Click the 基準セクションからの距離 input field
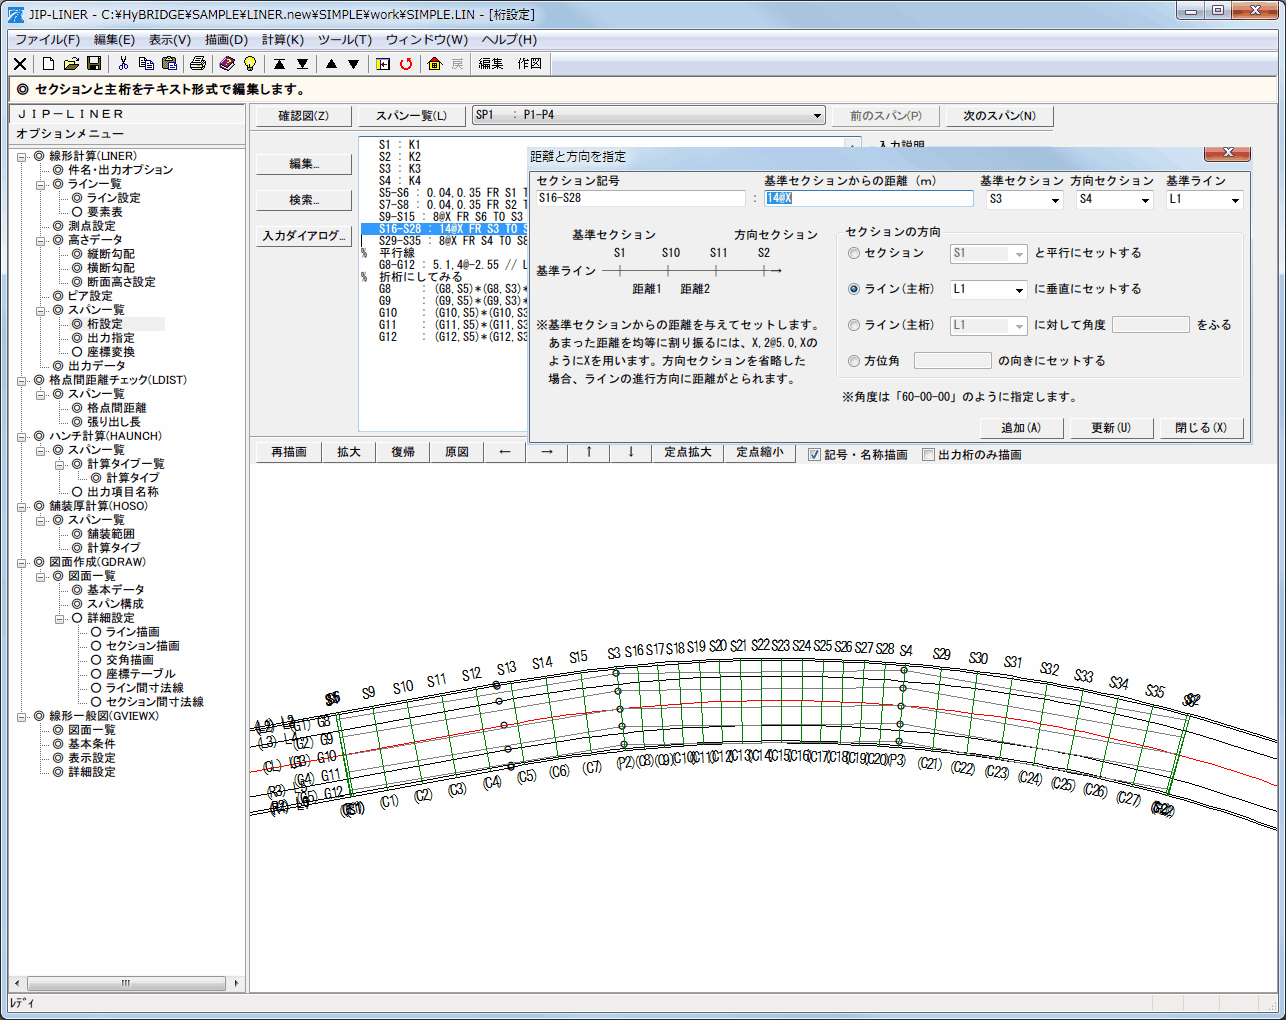This screenshot has width=1286, height=1020. 868,199
